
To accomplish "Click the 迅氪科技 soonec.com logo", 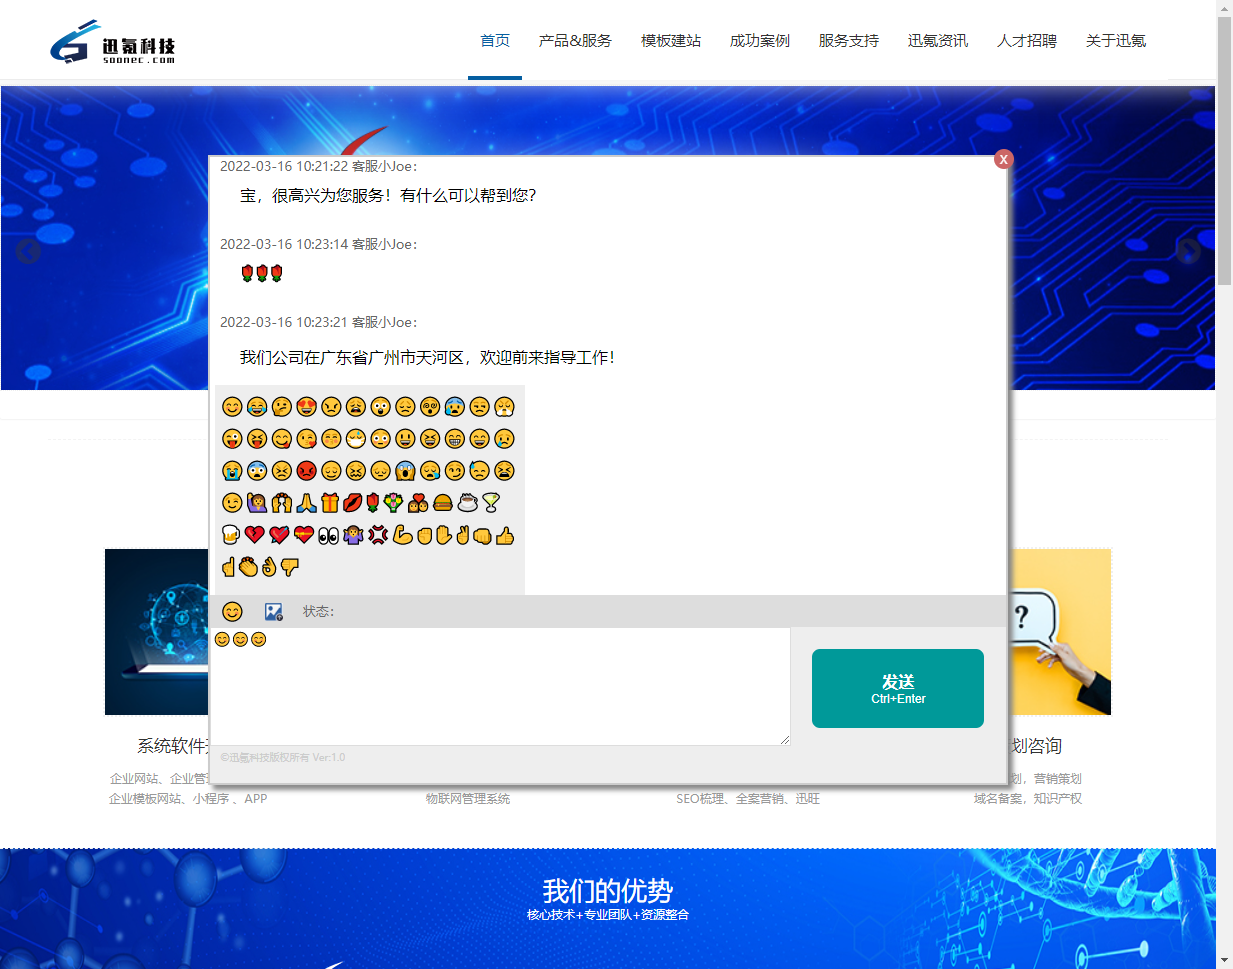I will coord(113,42).
